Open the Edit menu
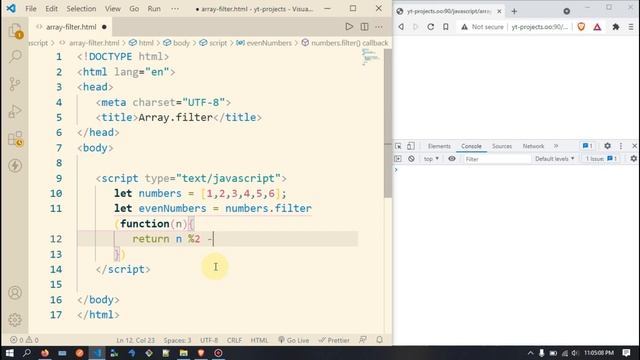Viewport: 640px width, 360px height. coord(51,9)
